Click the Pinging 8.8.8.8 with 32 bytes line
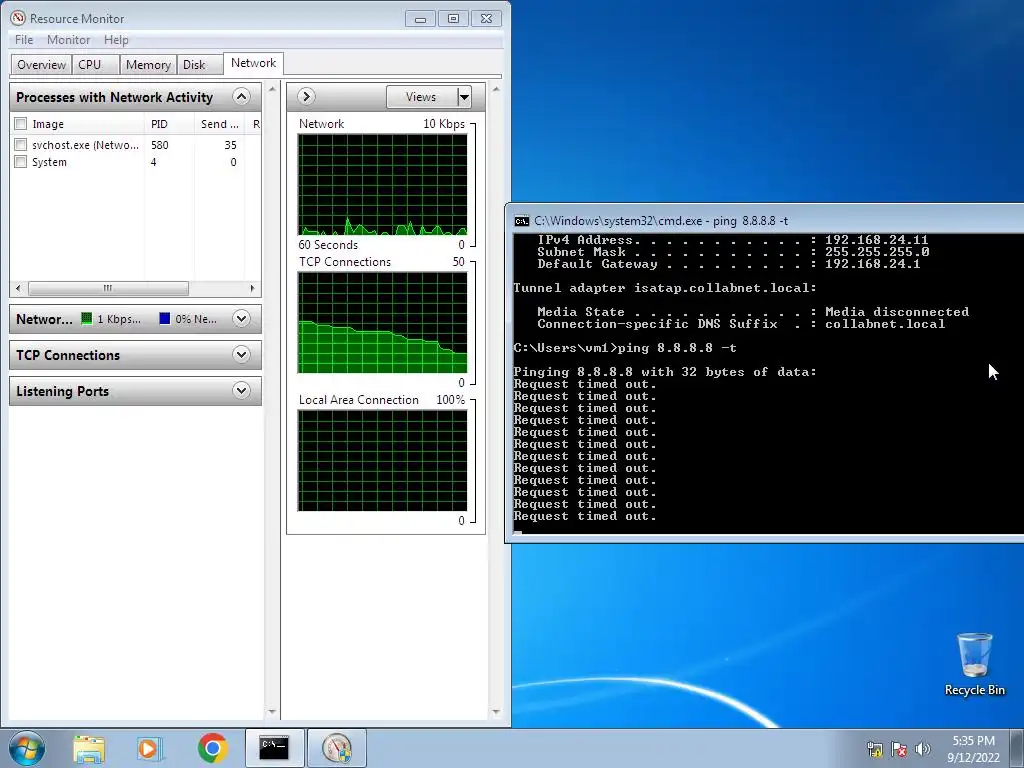 pos(665,372)
